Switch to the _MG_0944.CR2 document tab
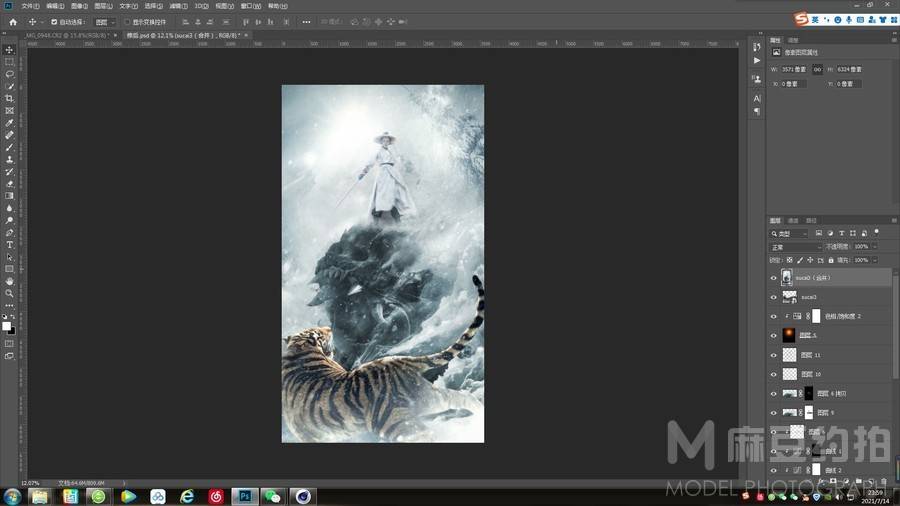Image resolution: width=900 pixels, height=506 pixels. [x=66, y=36]
